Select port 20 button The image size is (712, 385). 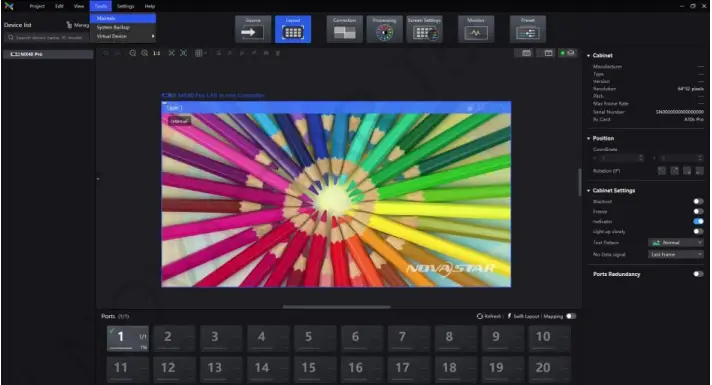(550, 369)
